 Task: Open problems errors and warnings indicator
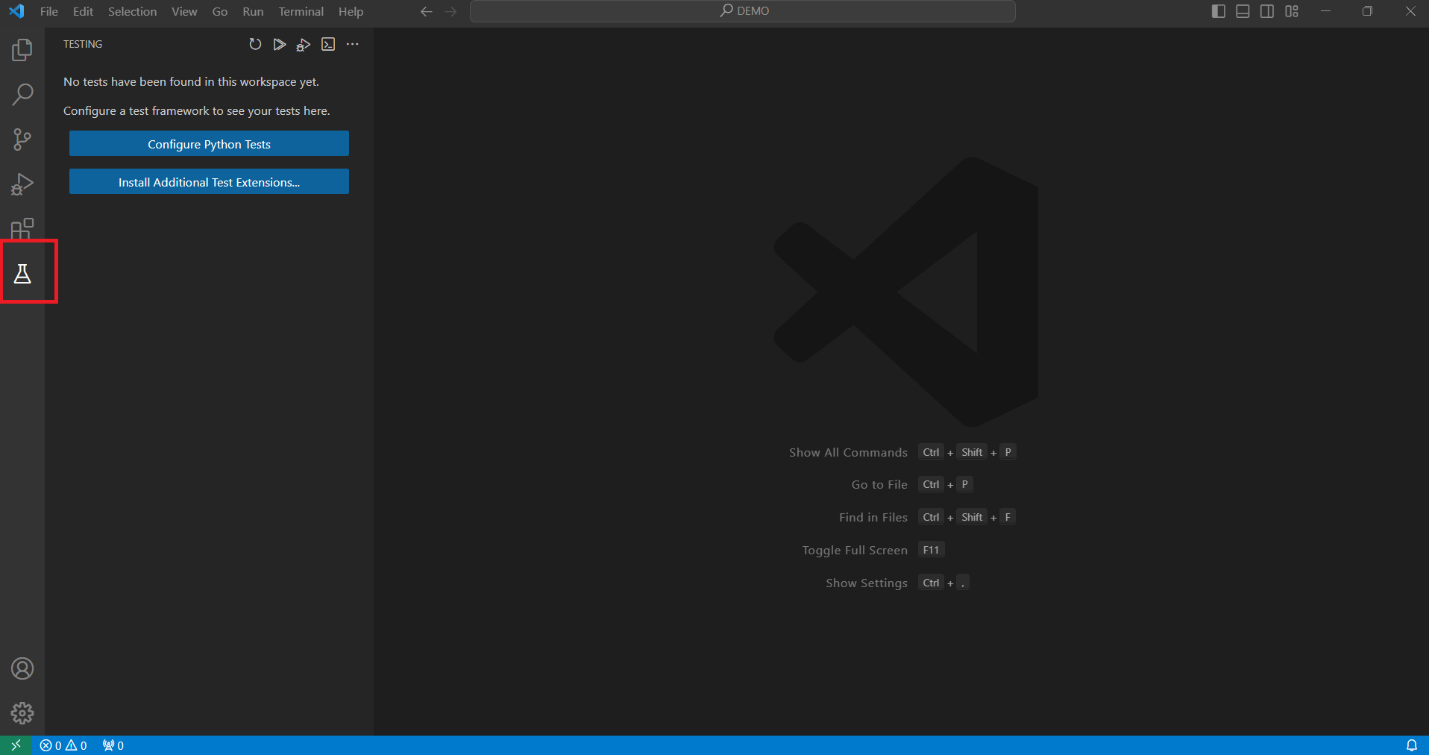pos(63,746)
